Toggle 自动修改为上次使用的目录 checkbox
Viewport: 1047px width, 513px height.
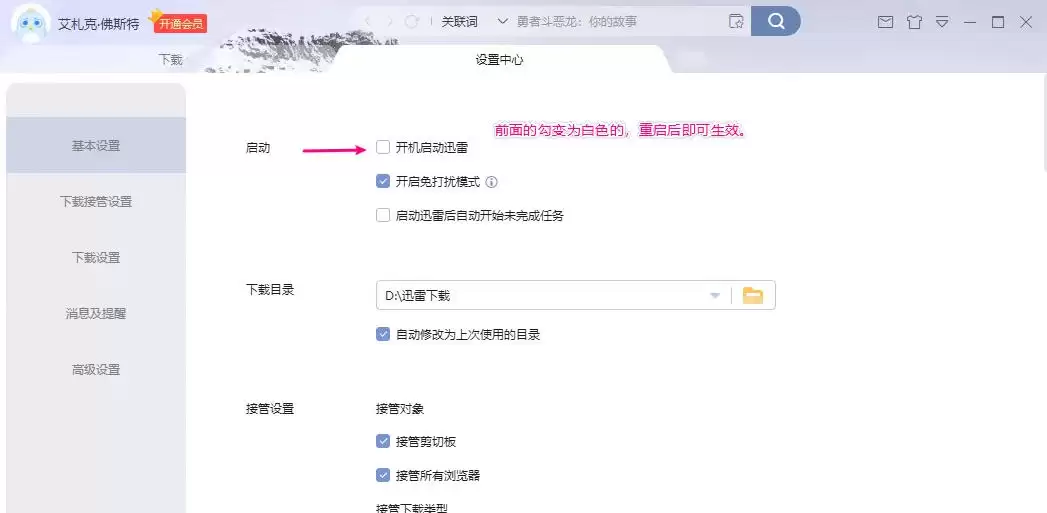[x=383, y=335]
